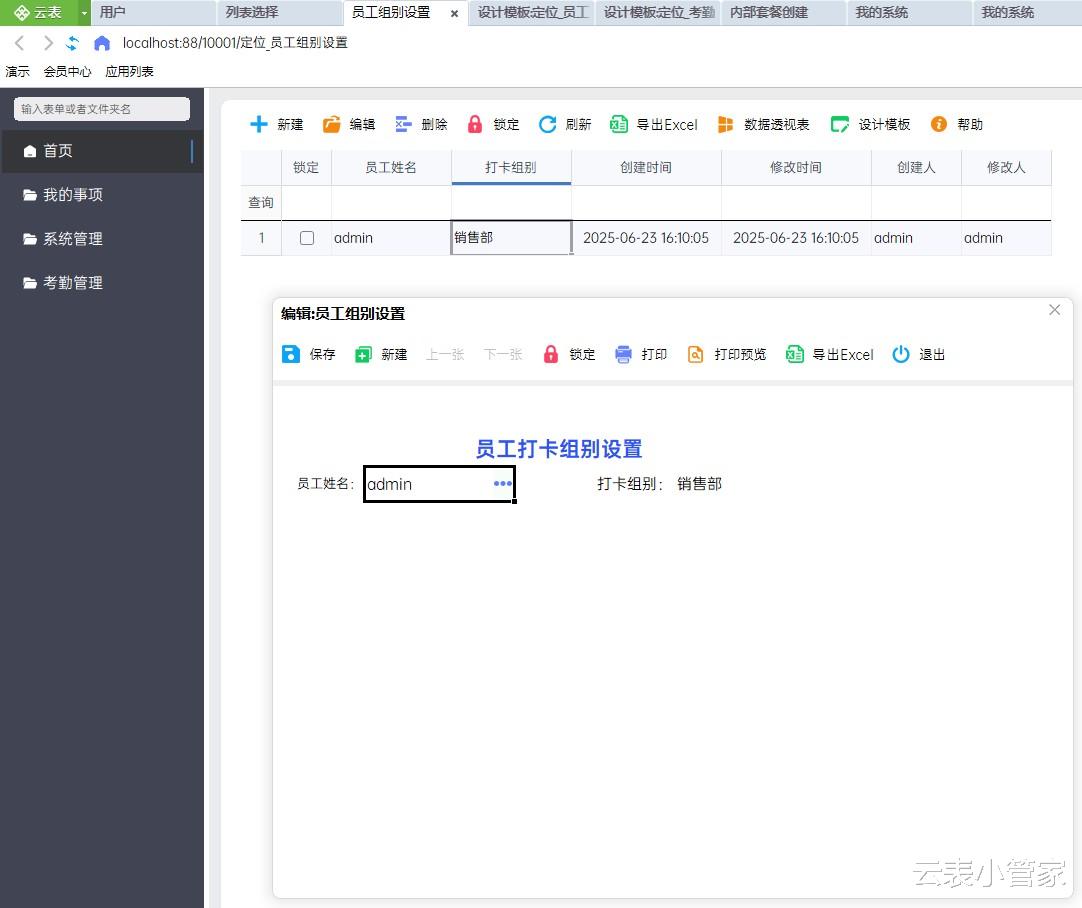Switch to the 列表选择 tab
1082x908 pixels.
point(279,12)
